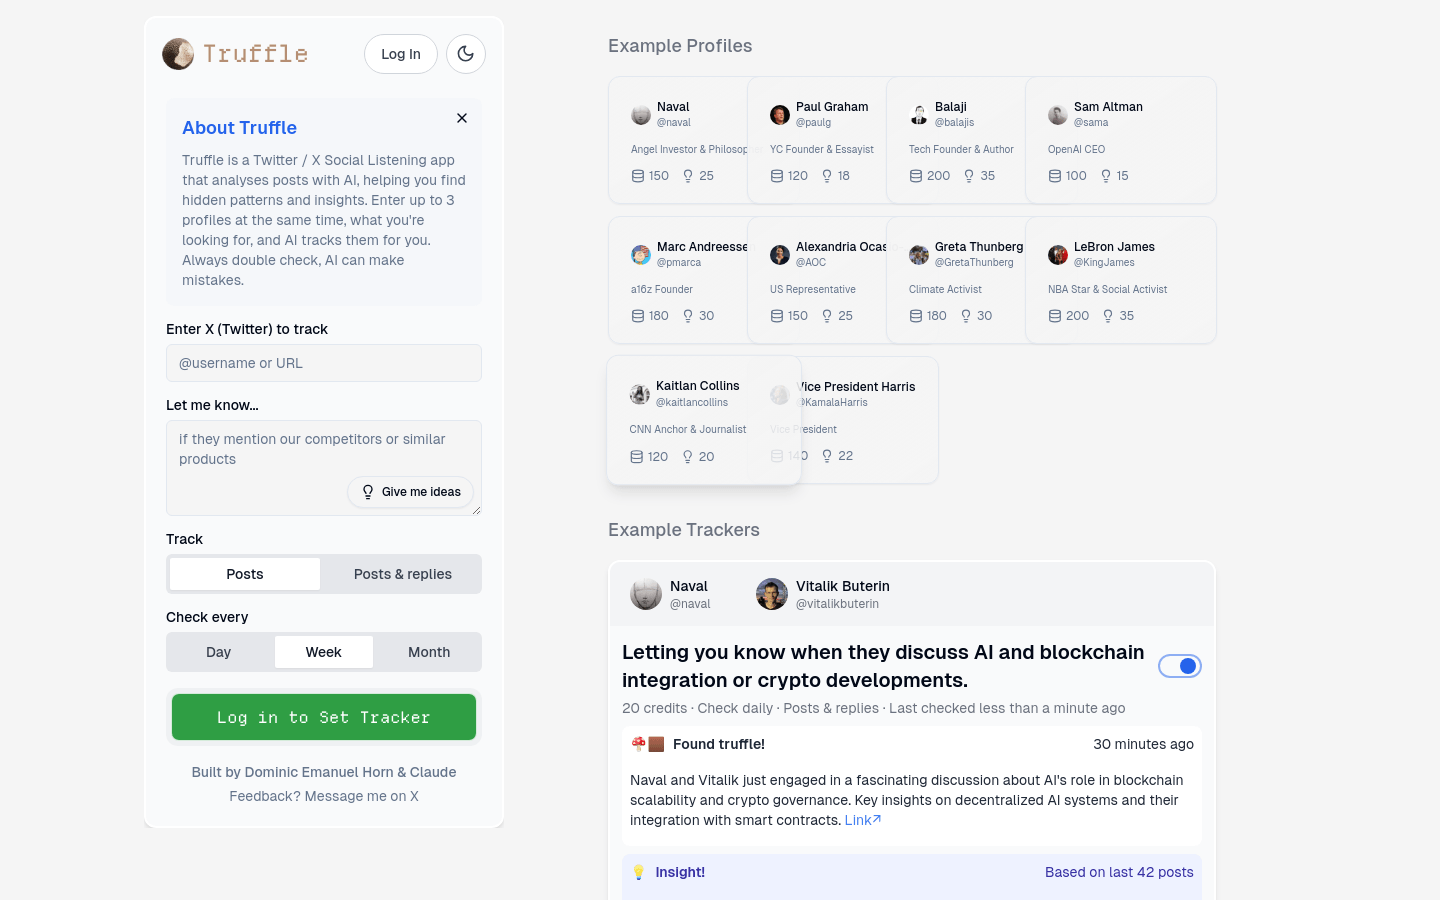This screenshot has height=900, width=1440.
Task: Click Kaitlan Collins's profile avatar
Action: [640, 394]
